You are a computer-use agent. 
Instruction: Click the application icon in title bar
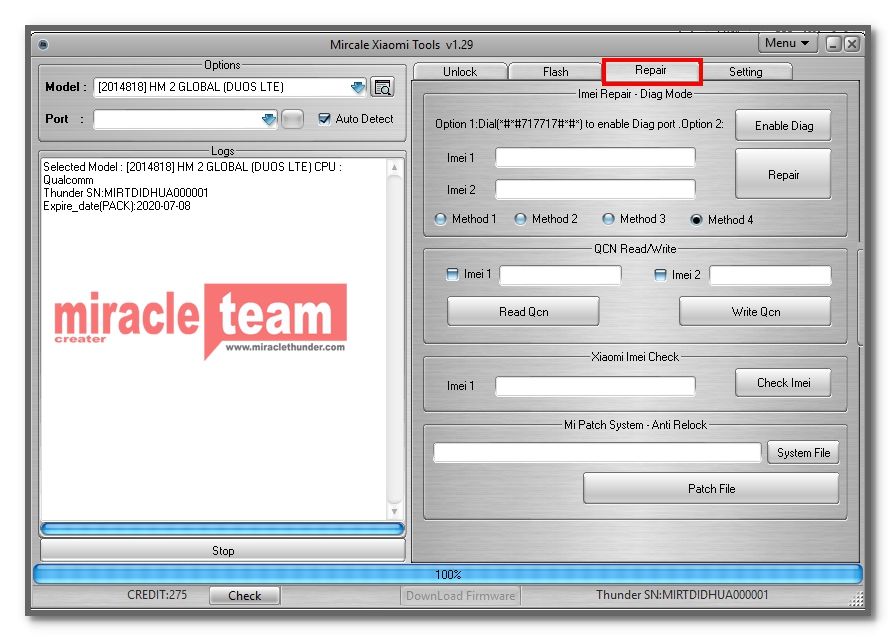pyautogui.click(x=43, y=45)
